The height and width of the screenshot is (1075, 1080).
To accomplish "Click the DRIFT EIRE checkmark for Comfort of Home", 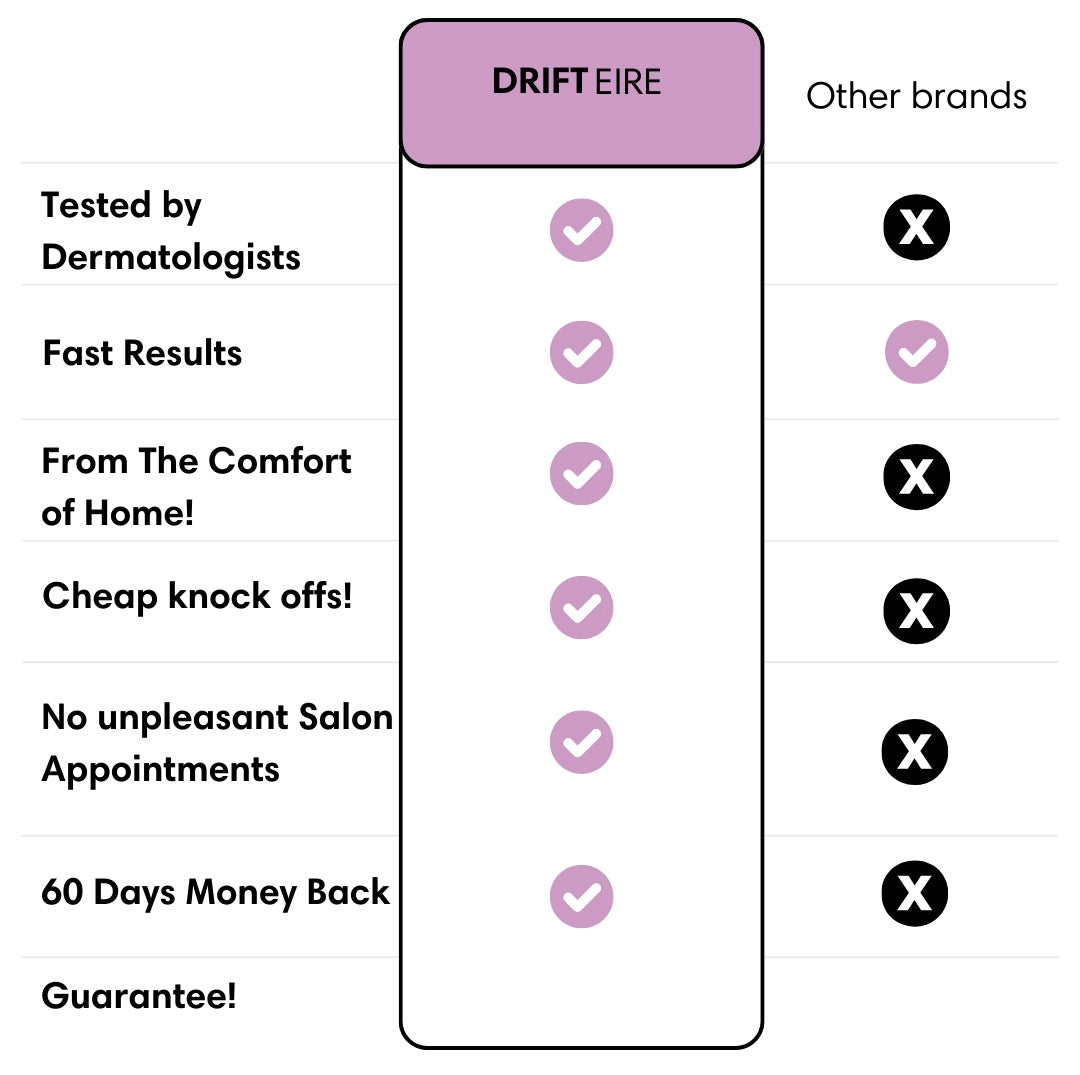I will point(581,474).
